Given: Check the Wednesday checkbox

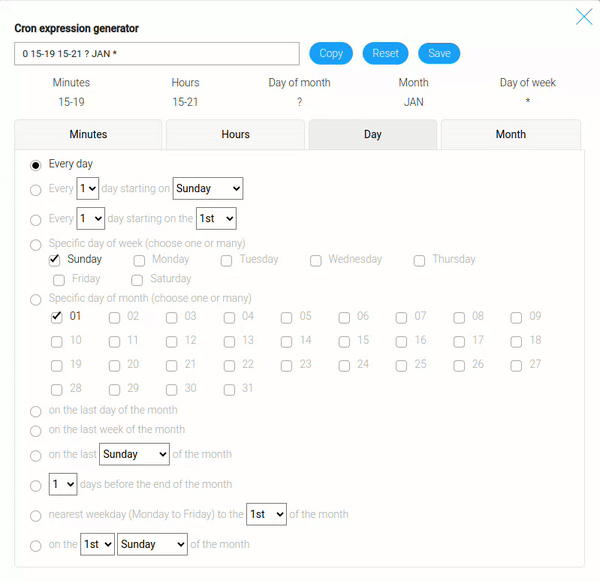Looking at the screenshot, I should (316, 261).
